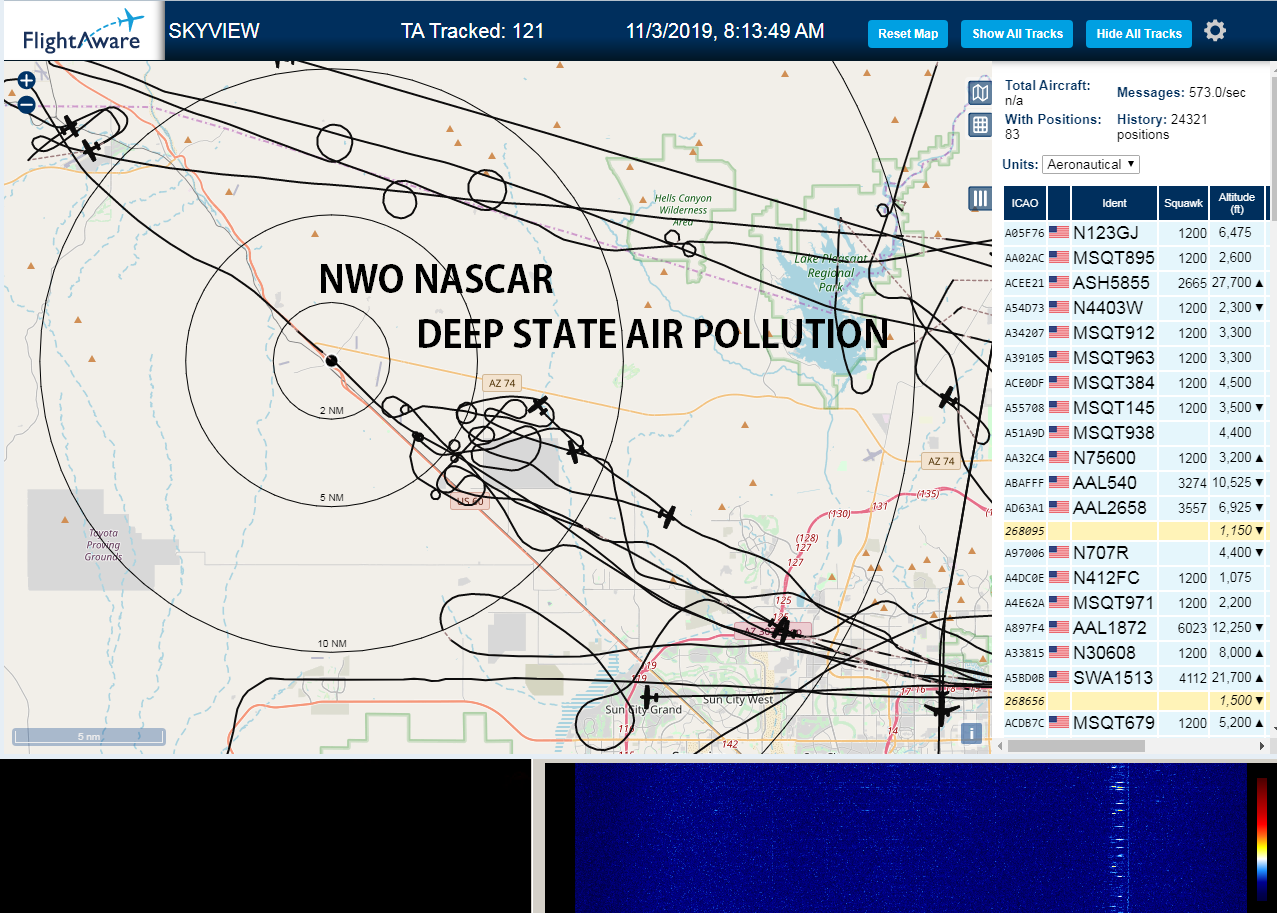Select aircraft row MSQT971
1277x913 pixels.
click(x=1136, y=602)
